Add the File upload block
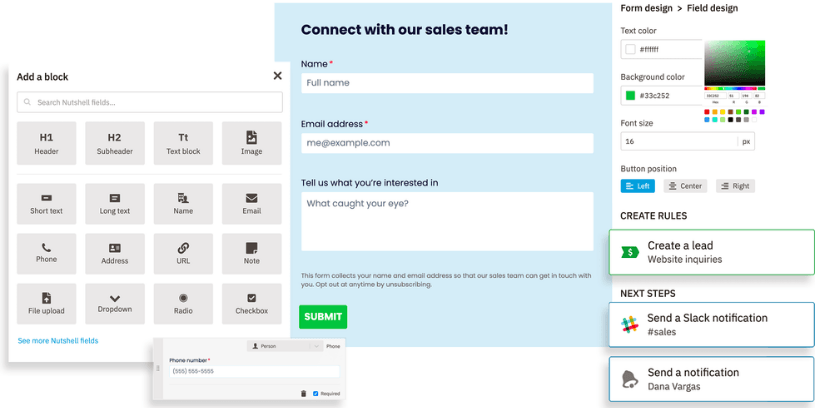The height and width of the screenshot is (408, 815). pyautogui.click(x=47, y=303)
